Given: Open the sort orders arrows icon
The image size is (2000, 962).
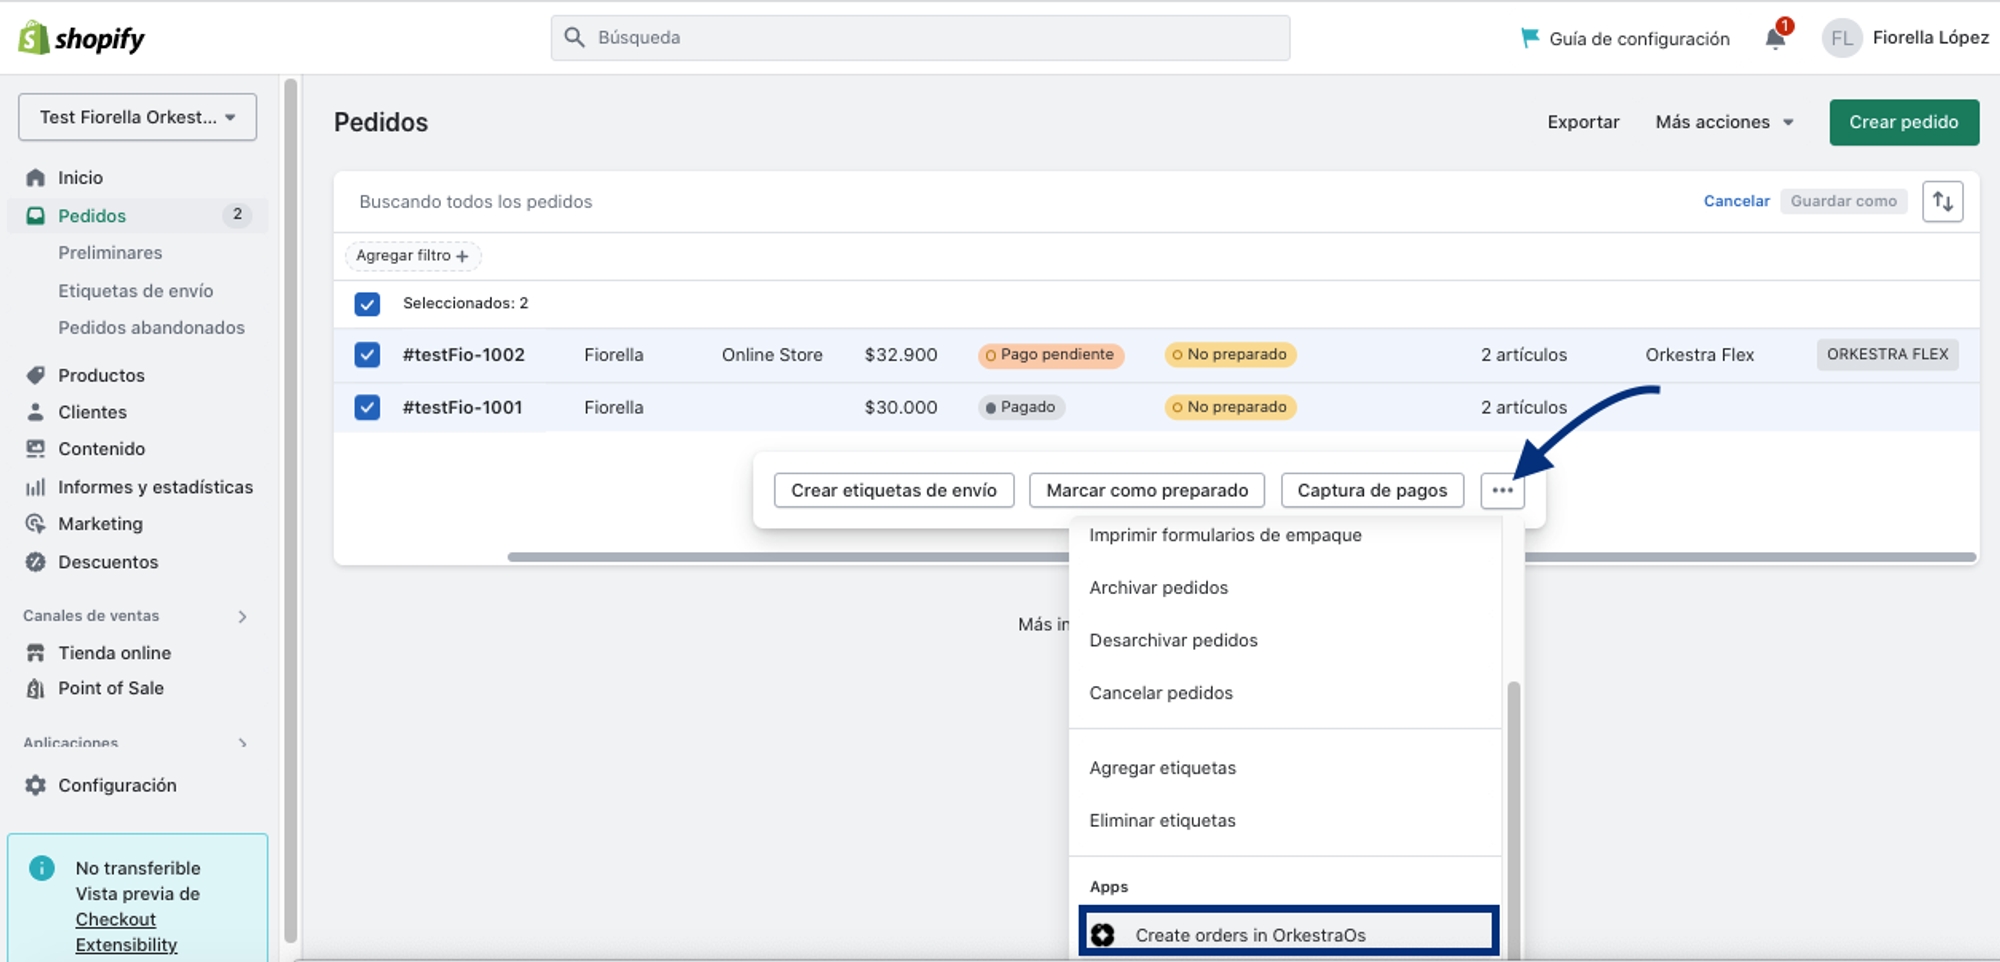Looking at the screenshot, I should coord(1942,201).
